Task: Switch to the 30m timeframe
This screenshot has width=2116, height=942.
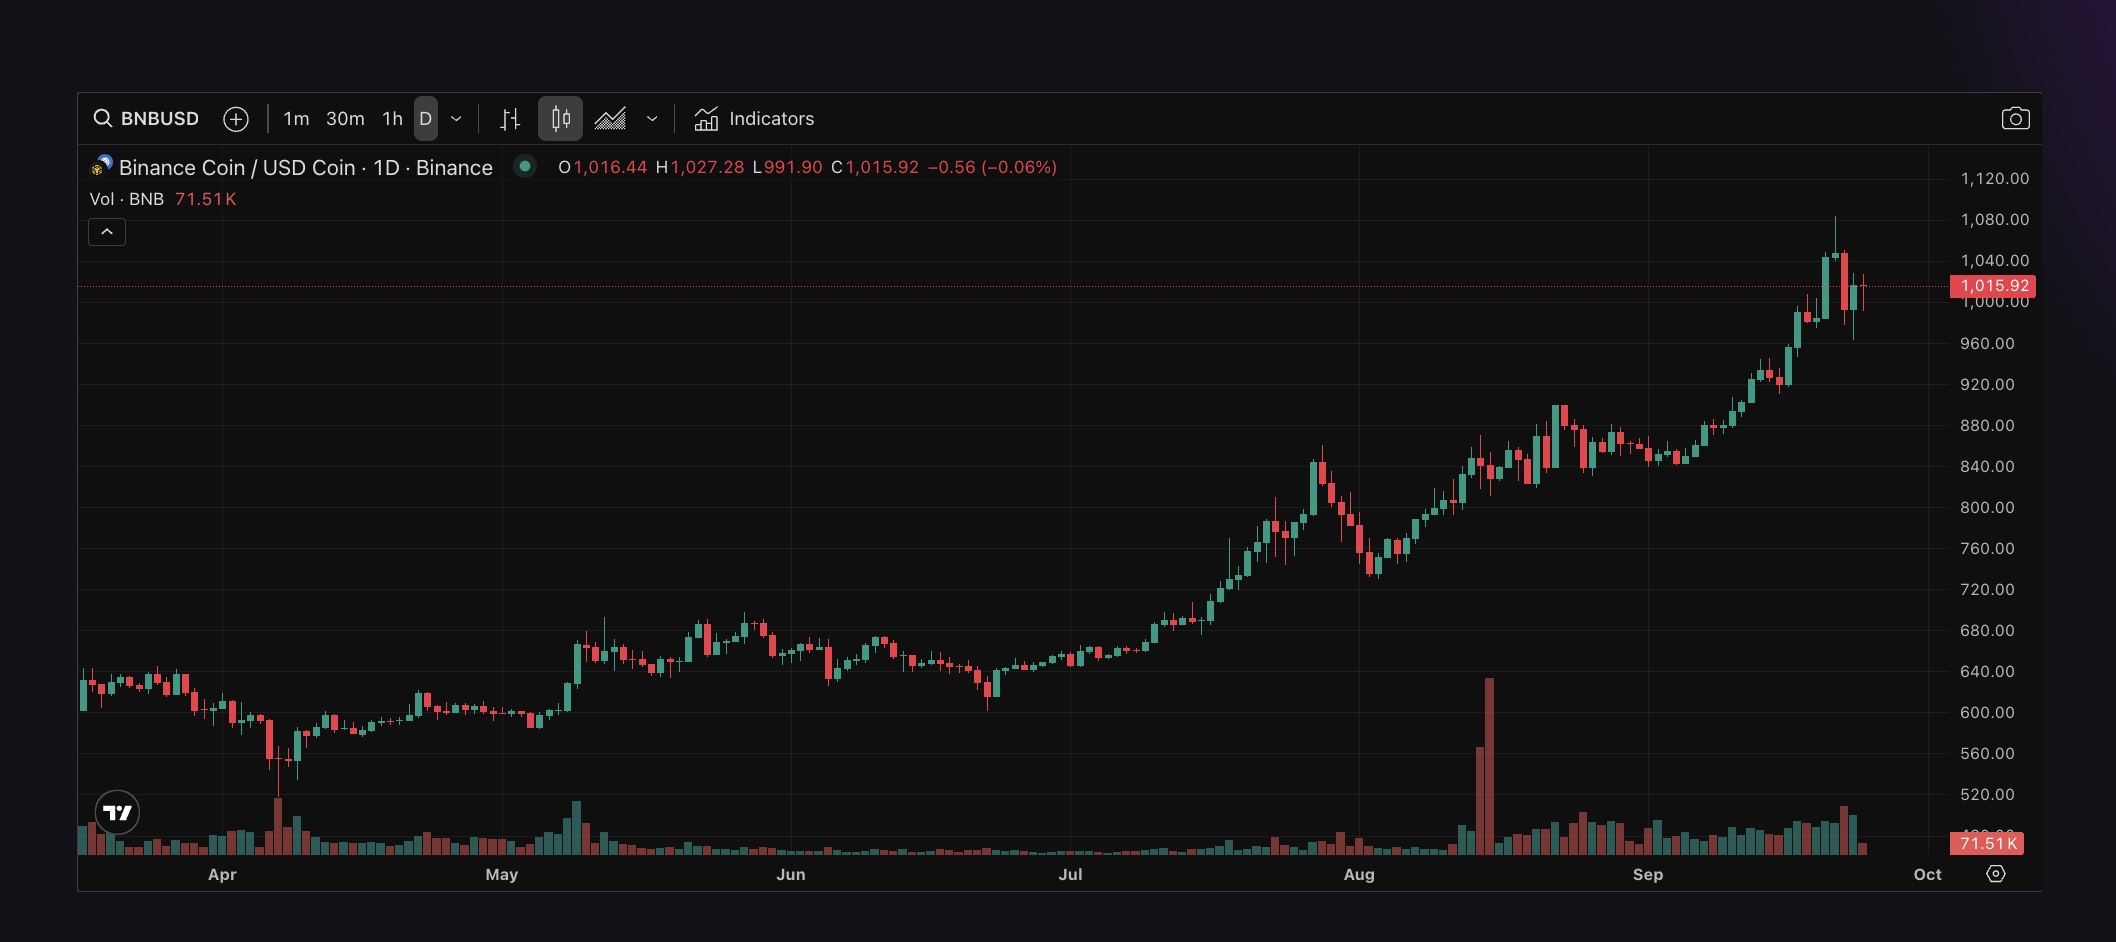Action: pos(345,119)
